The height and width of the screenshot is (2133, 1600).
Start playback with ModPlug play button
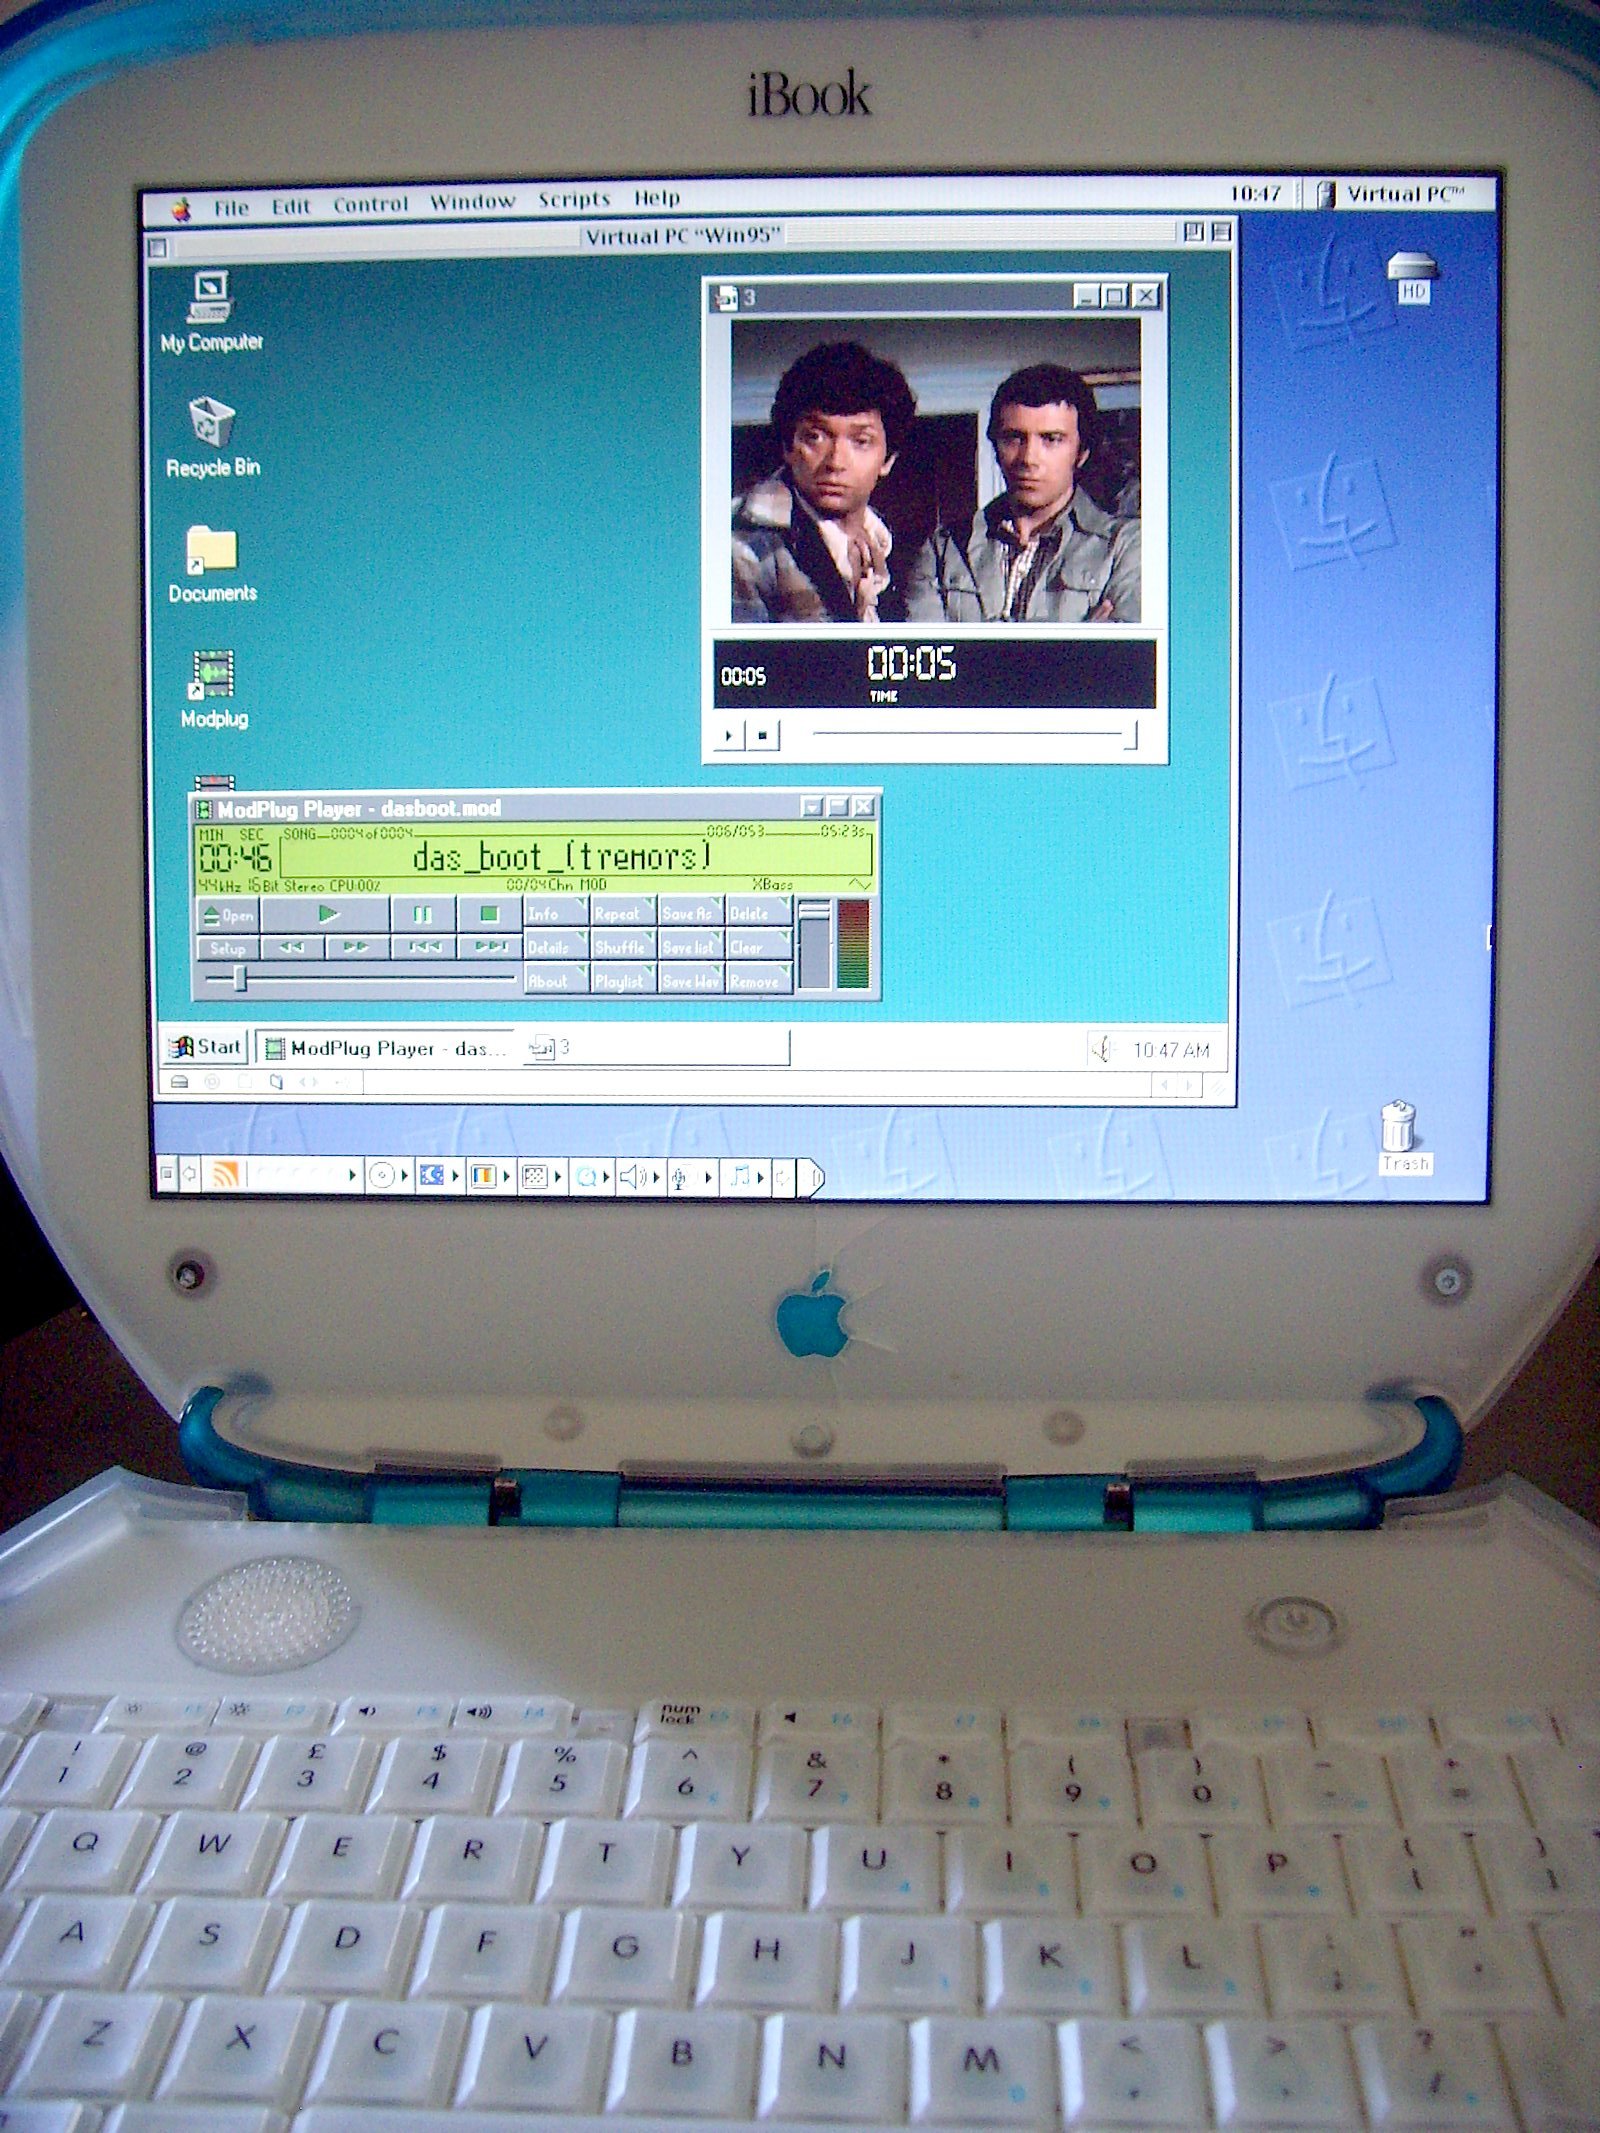click(x=326, y=914)
